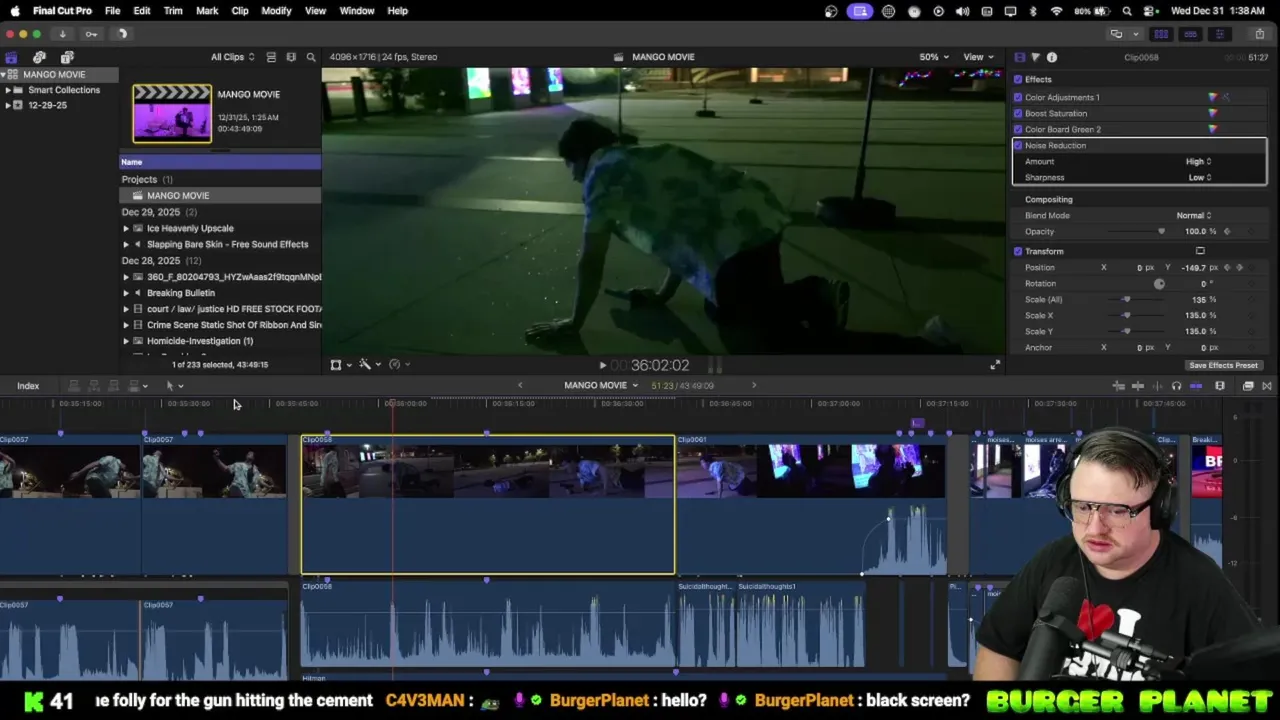
Task: Show or hide the Inspector panel
Action: [x=1219, y=34]
